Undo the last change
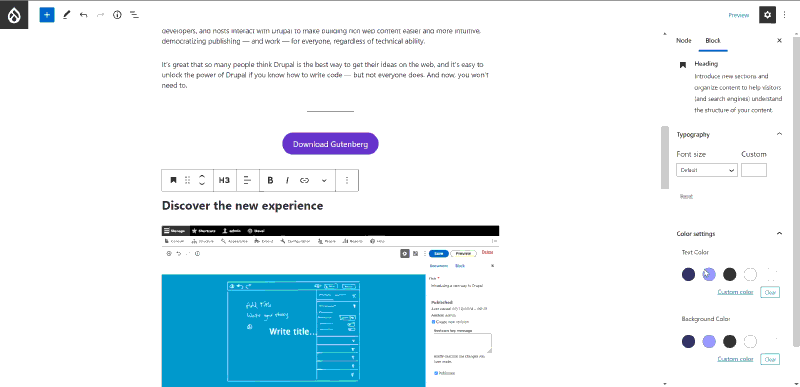 pos(83,15)
